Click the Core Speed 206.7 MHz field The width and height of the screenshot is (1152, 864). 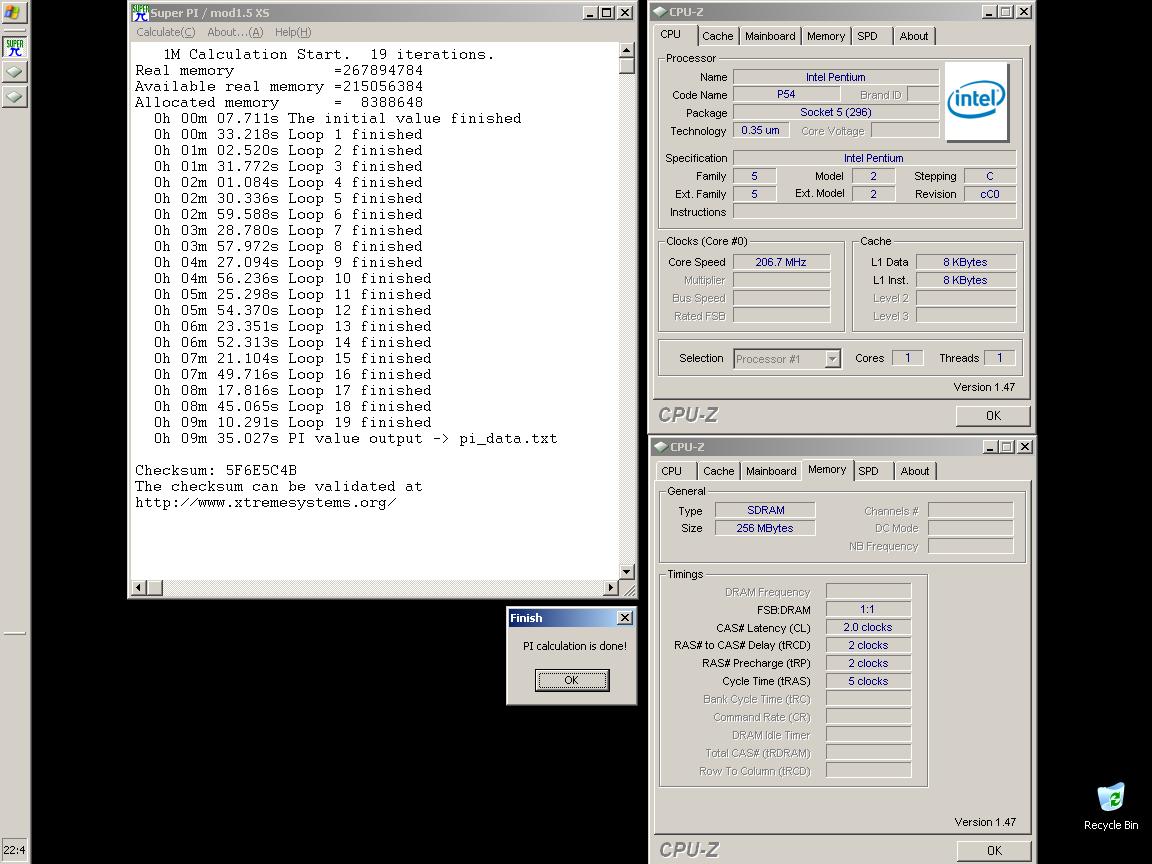pyautogui.click(x=782, y=262)
